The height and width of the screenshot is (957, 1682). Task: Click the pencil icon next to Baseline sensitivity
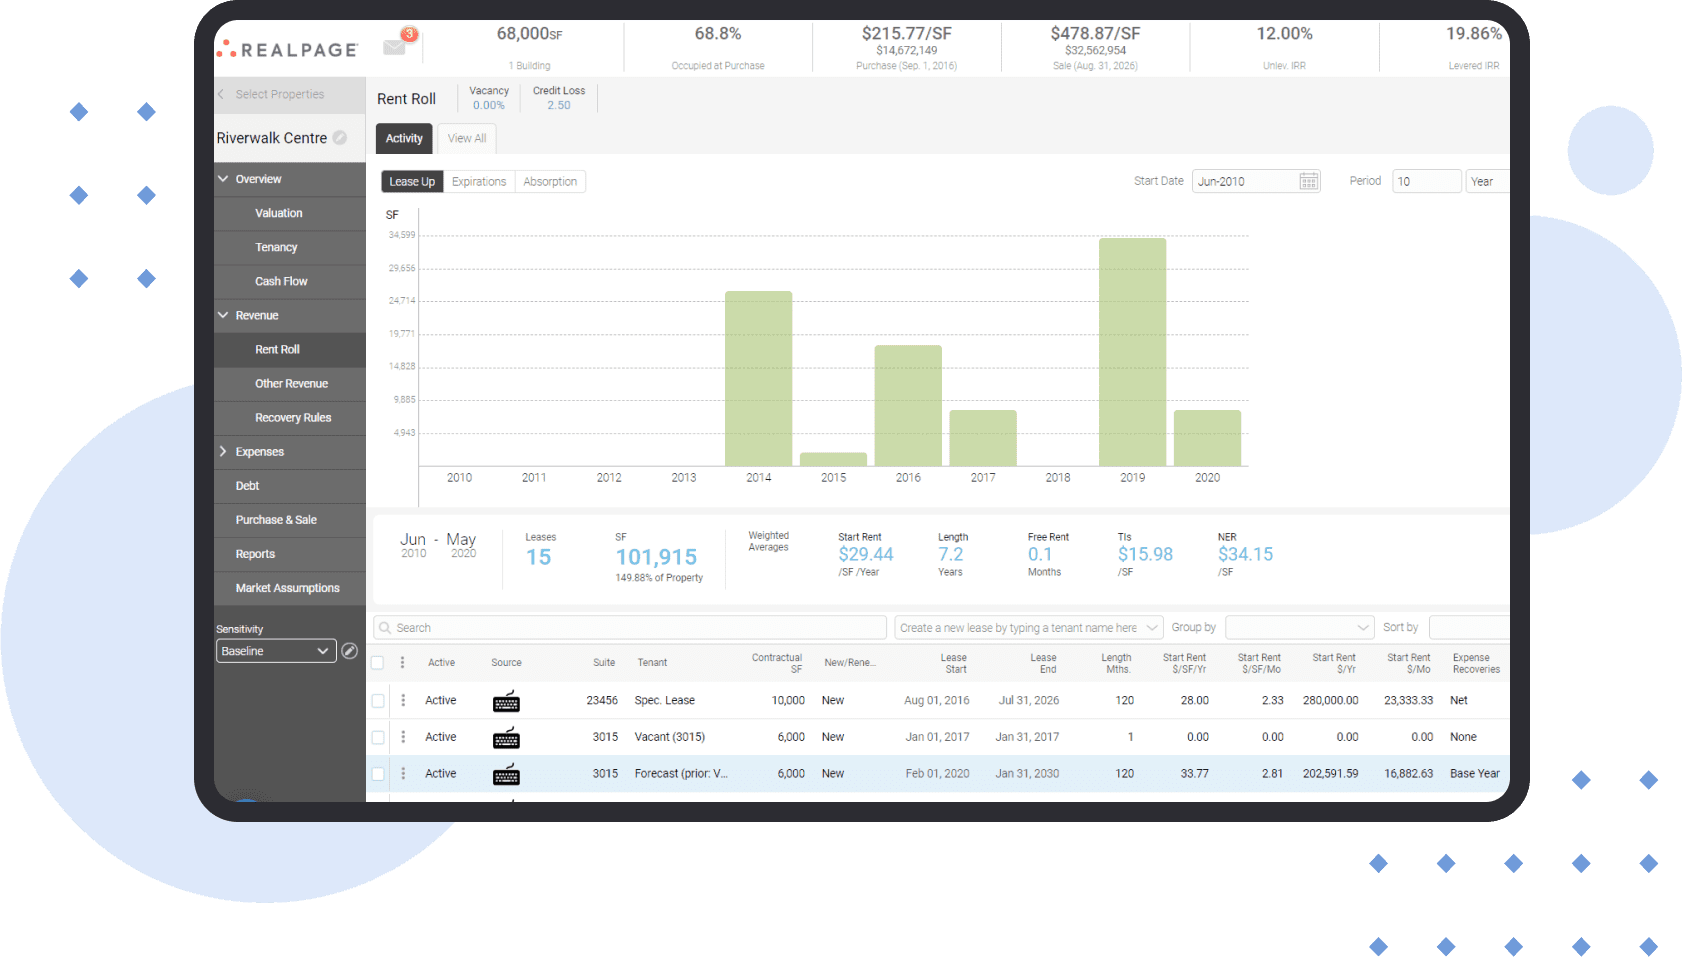[349, 651]
